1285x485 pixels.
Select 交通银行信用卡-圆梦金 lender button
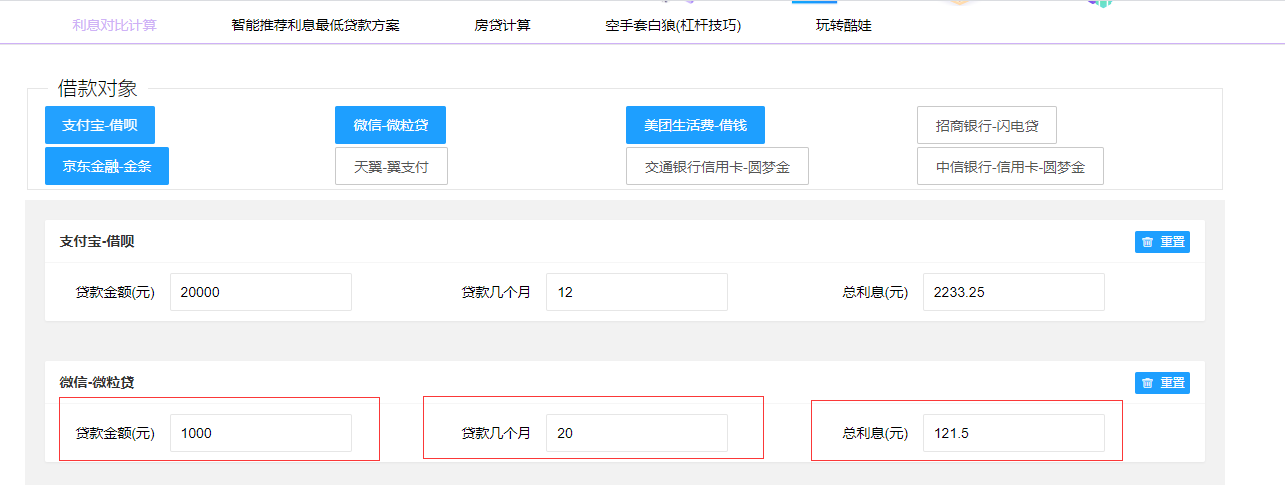pos(717,166)
